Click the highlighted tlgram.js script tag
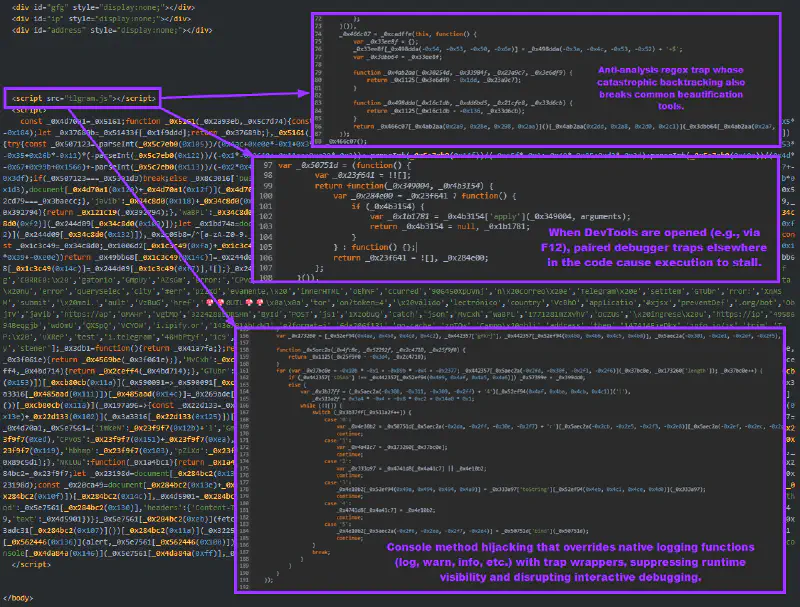Viewport: 800px width, 607px height. (82, 98)
